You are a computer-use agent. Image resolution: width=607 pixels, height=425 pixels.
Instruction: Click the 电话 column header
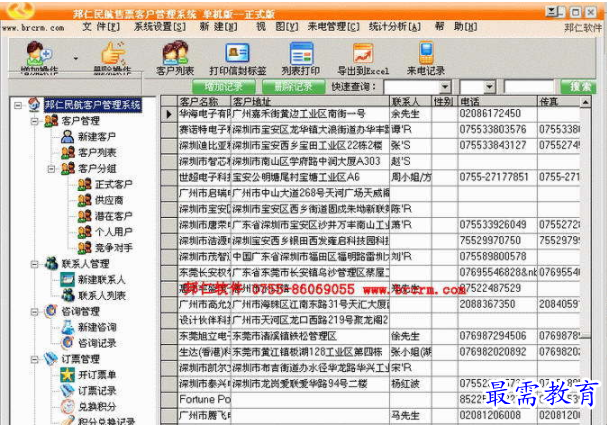(x=497, y=101)
